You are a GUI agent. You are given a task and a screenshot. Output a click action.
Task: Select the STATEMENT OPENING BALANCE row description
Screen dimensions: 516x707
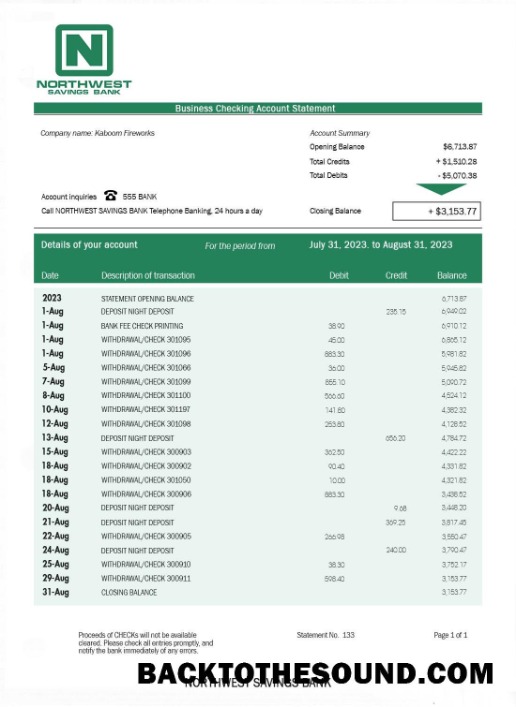147,299
